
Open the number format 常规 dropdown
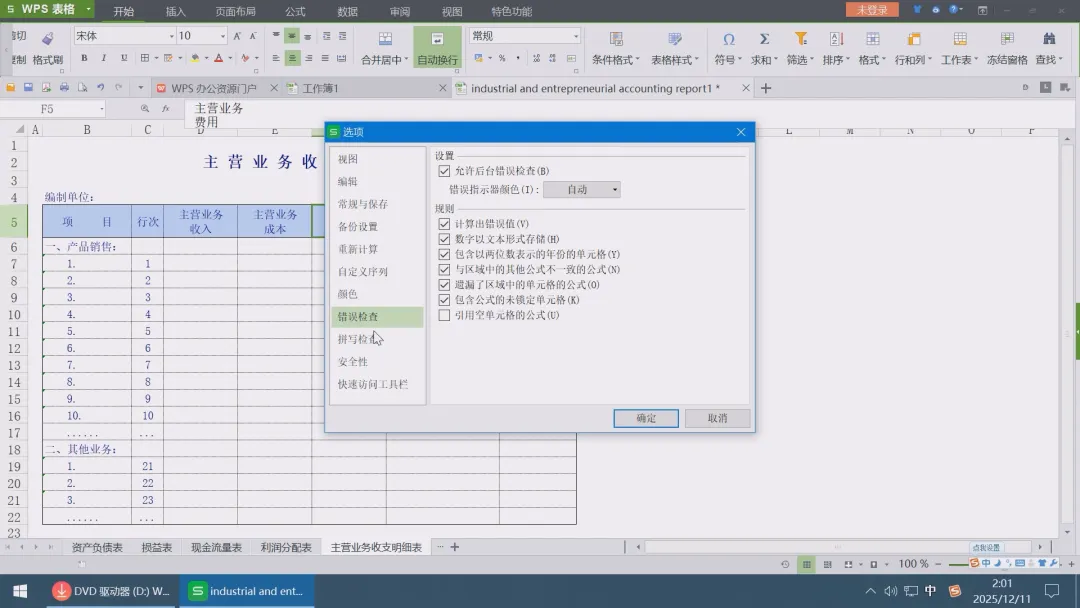576,36
